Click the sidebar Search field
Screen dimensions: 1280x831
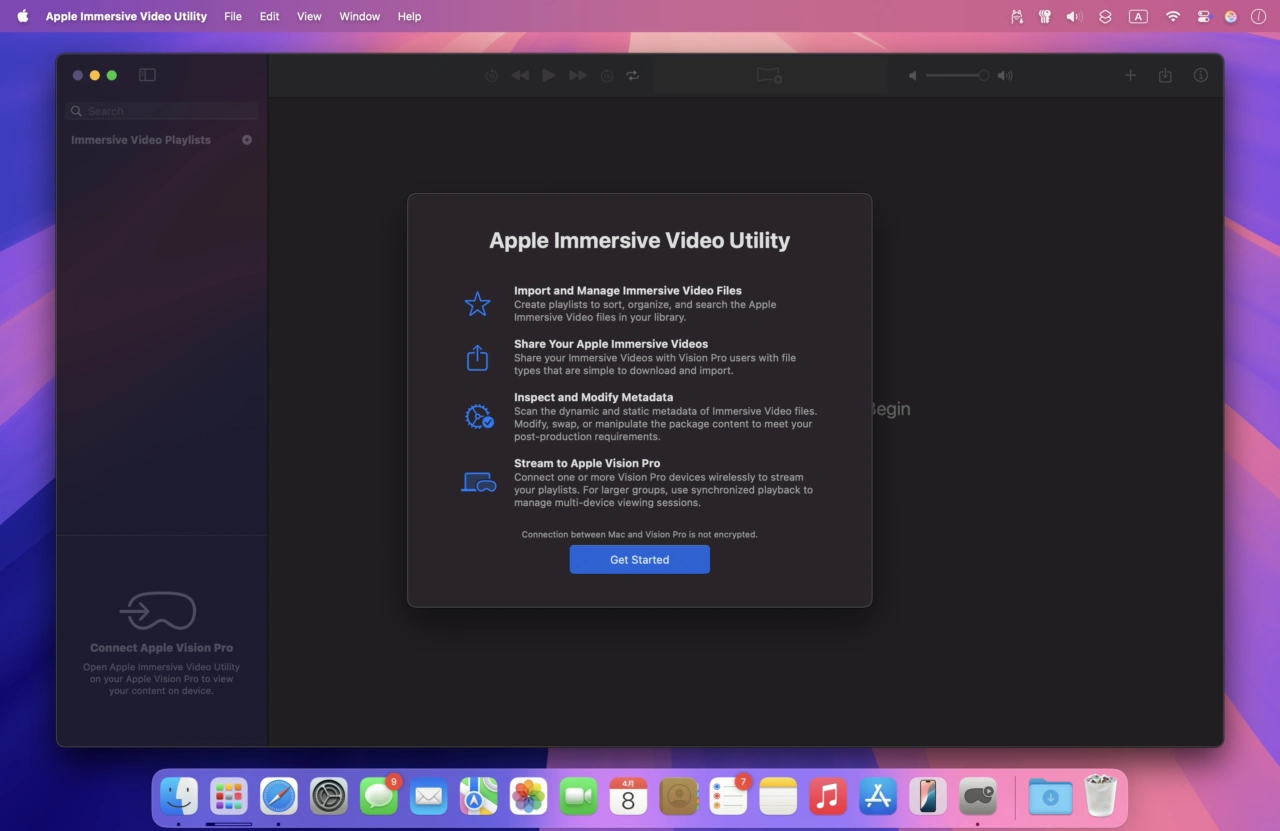point(165,111)
